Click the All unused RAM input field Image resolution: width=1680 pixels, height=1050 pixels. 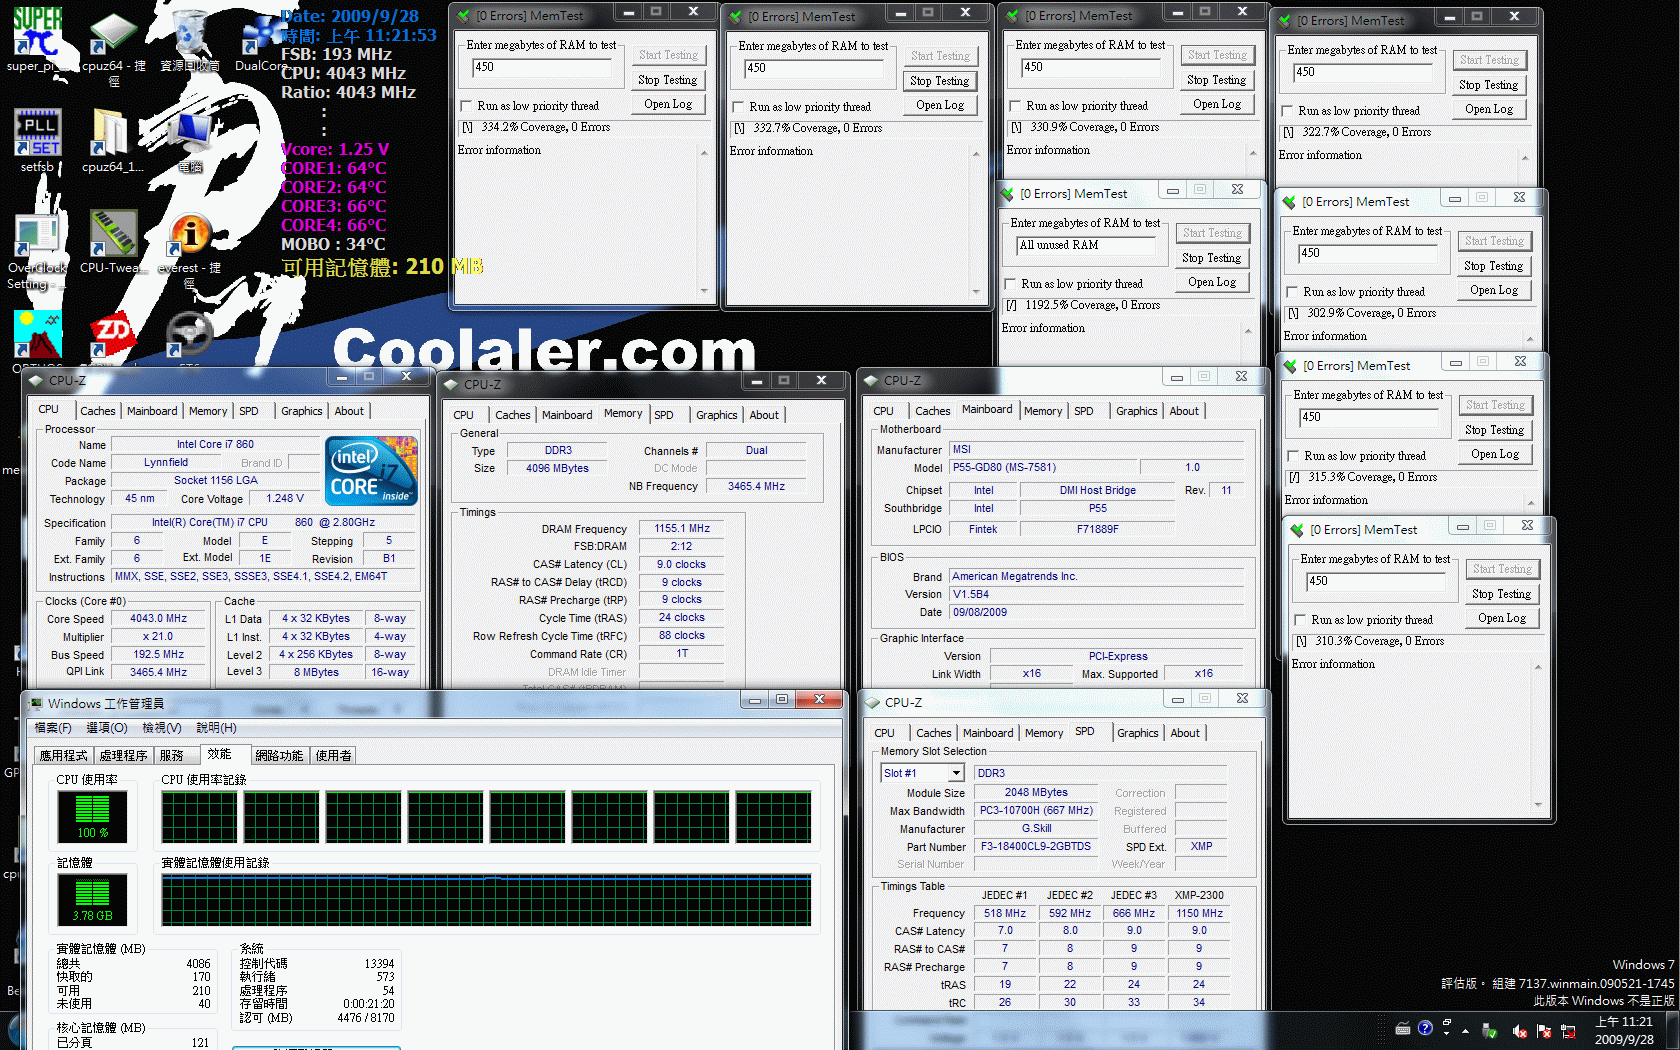(x=1086, y=245)
